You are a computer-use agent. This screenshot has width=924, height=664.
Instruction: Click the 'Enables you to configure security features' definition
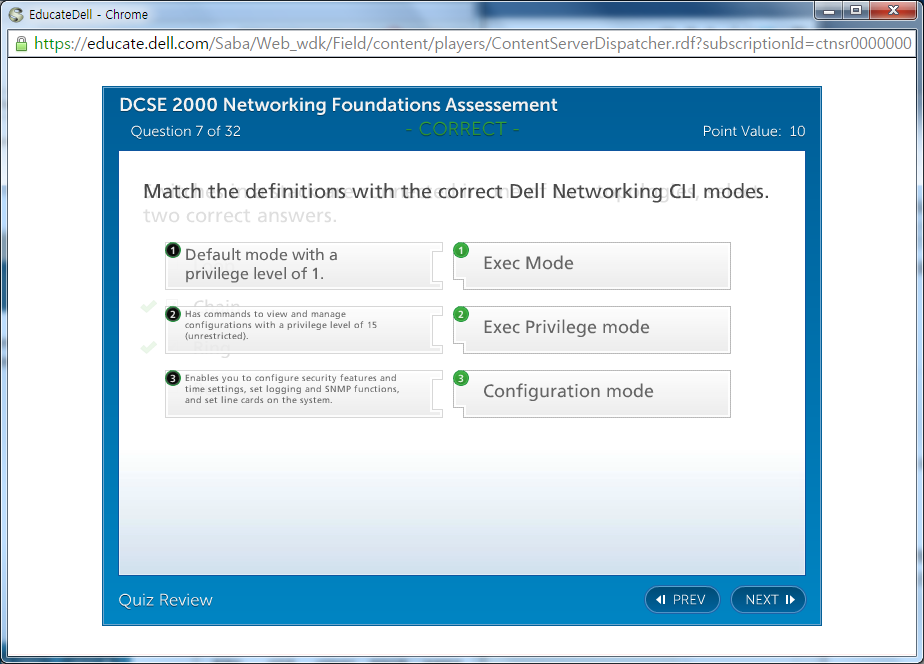pos(300,393)
